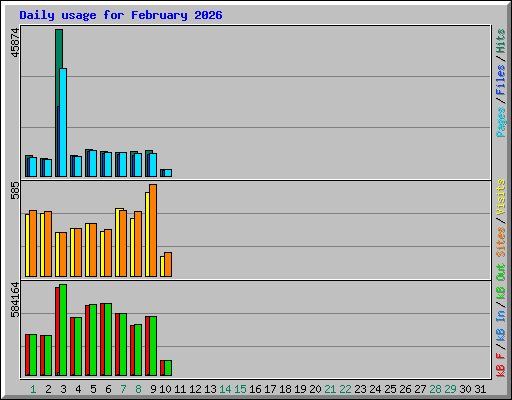The height and width of the screenshot is (400, 512).
Task: Click day 7 on the x-axis
Action: (x=123, y=389)
